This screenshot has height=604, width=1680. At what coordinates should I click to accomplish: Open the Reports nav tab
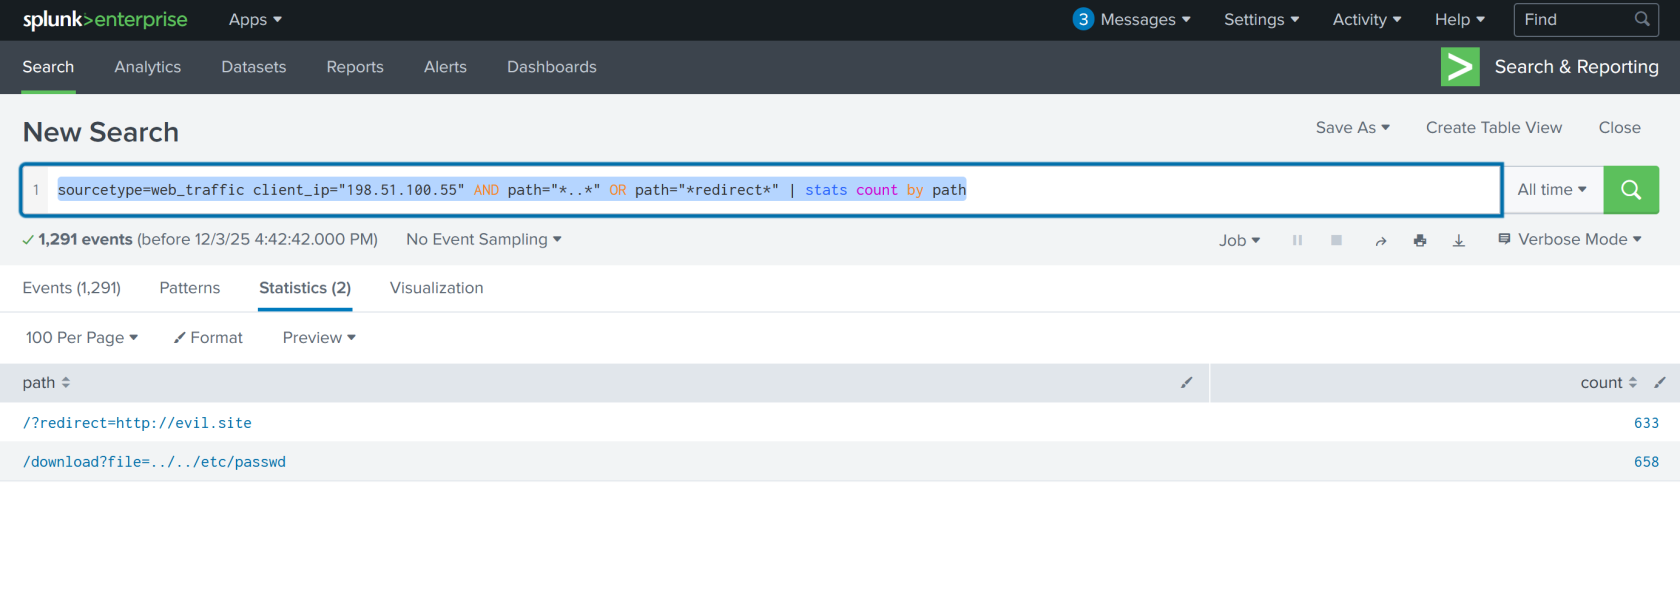pyautogui.click(x=355, y=67)
